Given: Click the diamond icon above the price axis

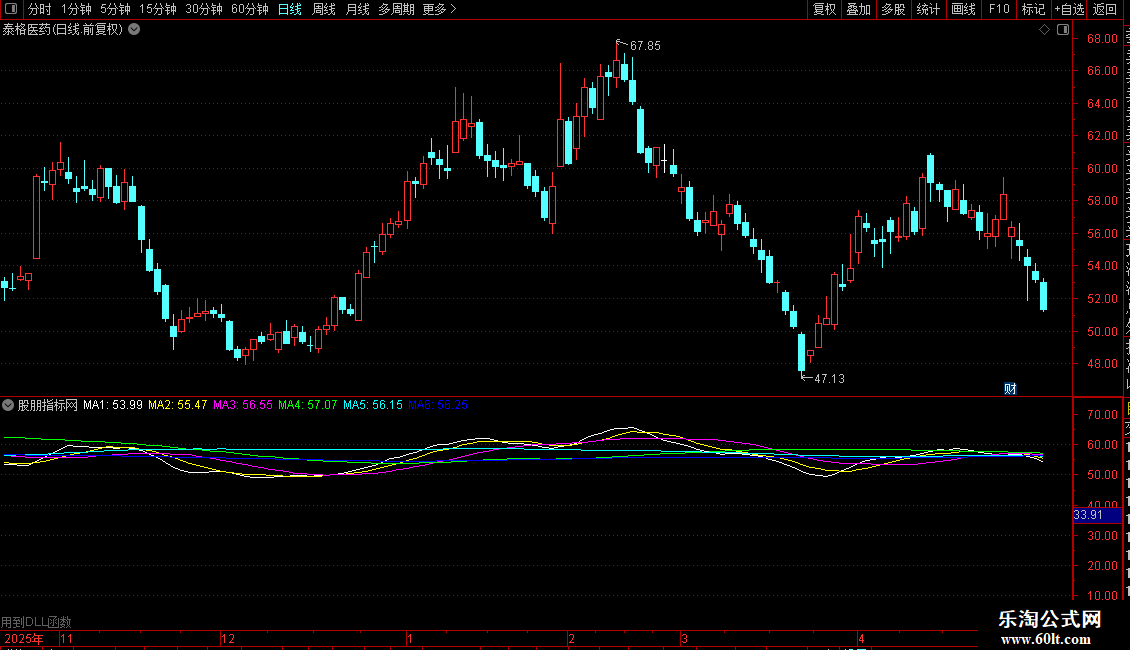Looking at the screenshot, I should (x=1044, y=30).
